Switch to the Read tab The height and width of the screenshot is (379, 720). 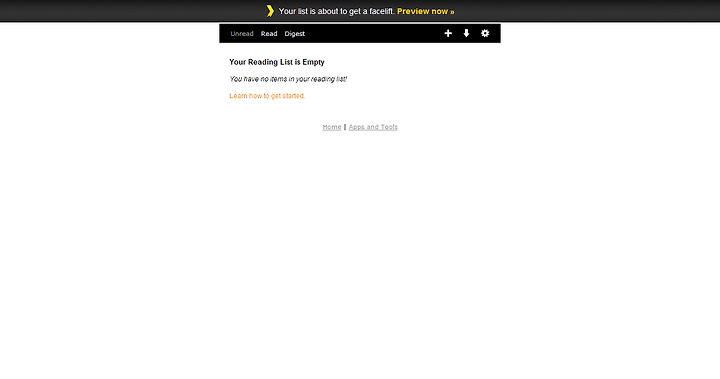coord(269,34)
